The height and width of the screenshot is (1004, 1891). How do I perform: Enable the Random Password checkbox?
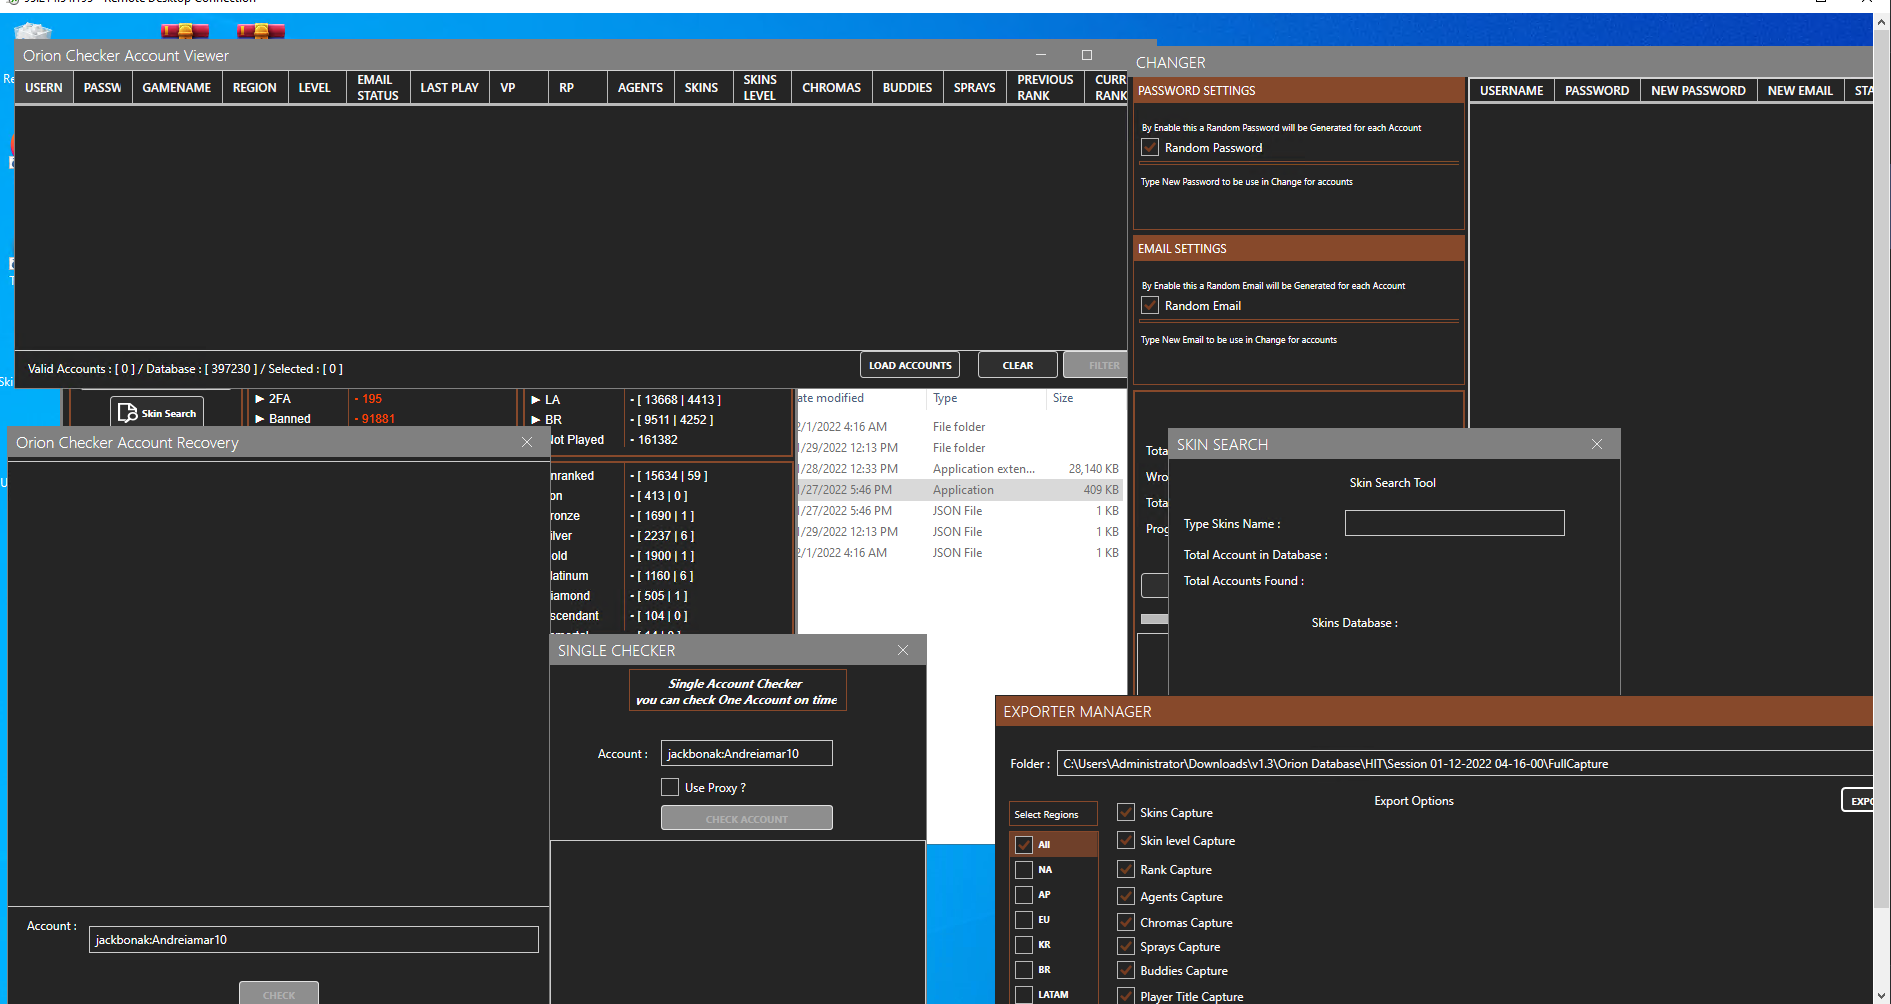tap(1150, 147)
